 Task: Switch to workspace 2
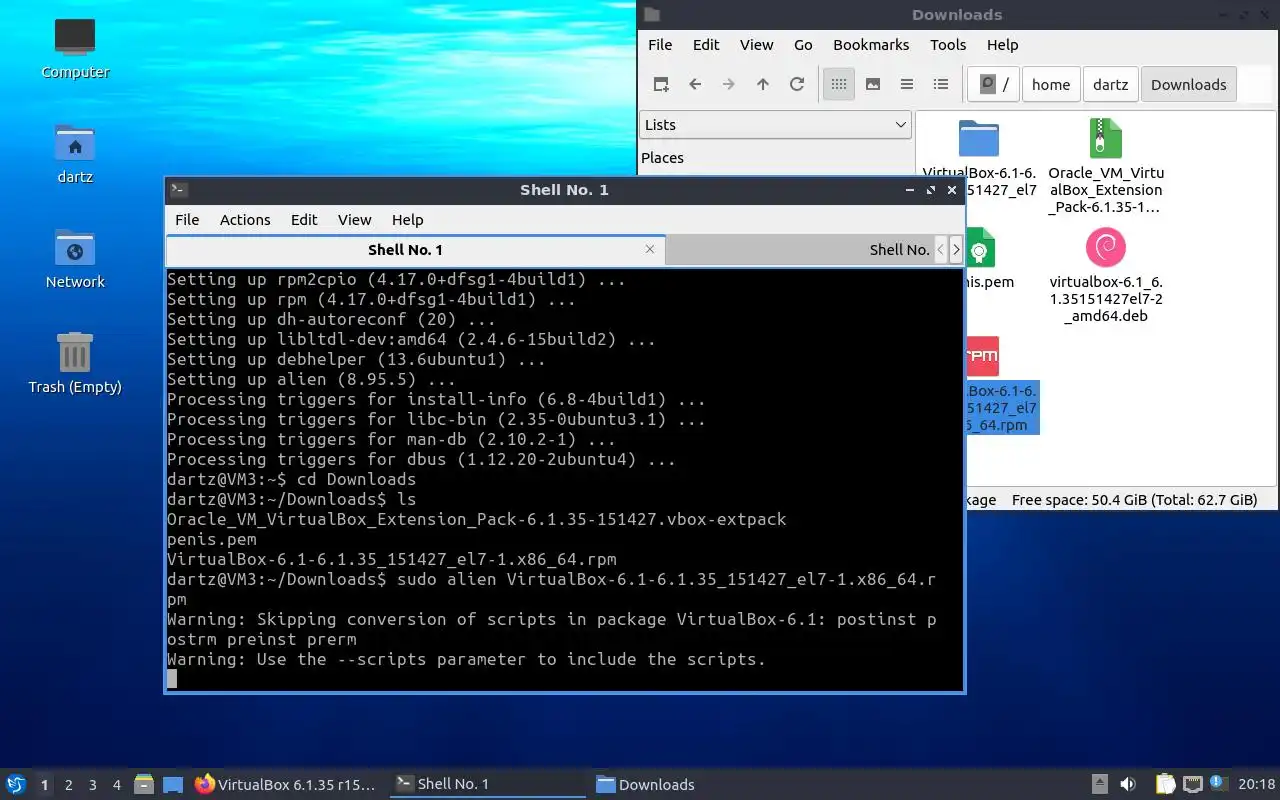68,785
